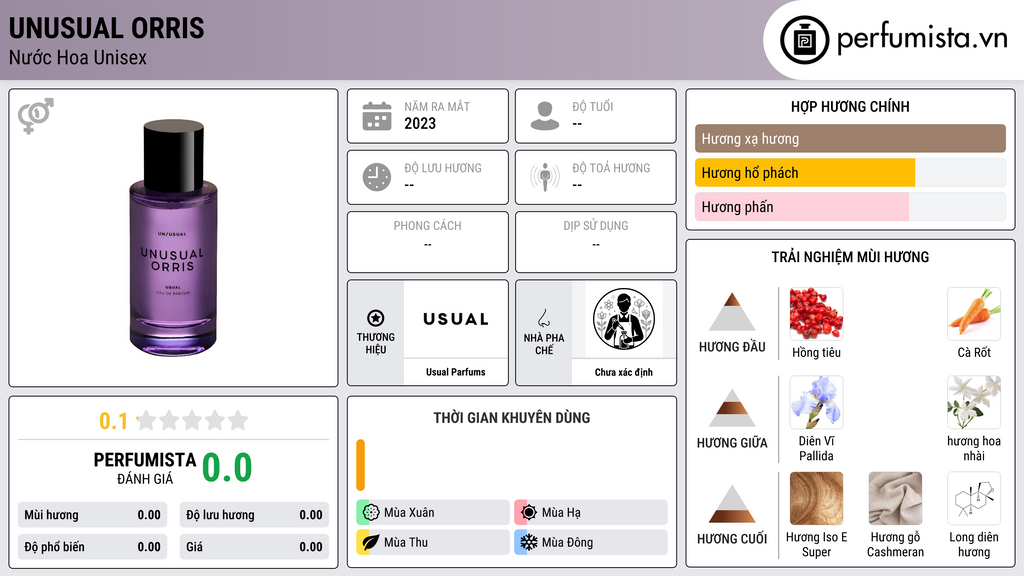The height and width of the screenshot is (576, 1024).
Task: Click the pink Hương phấn accord bar
Action: (802, 207)
